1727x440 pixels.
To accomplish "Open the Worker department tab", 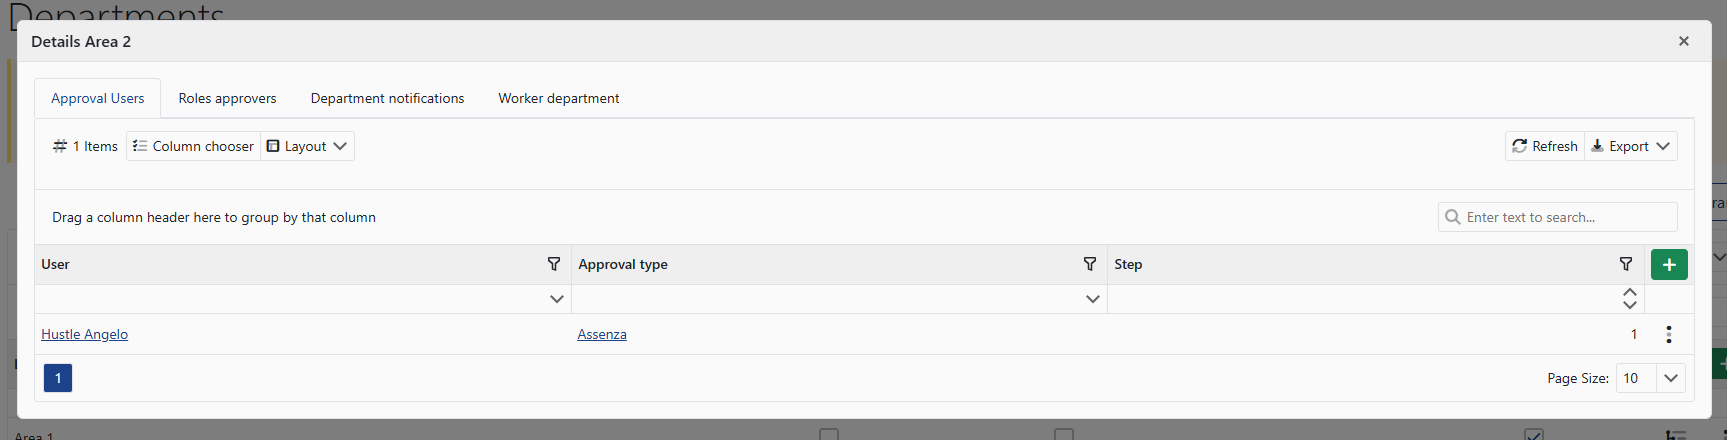I will click(559, 98).
